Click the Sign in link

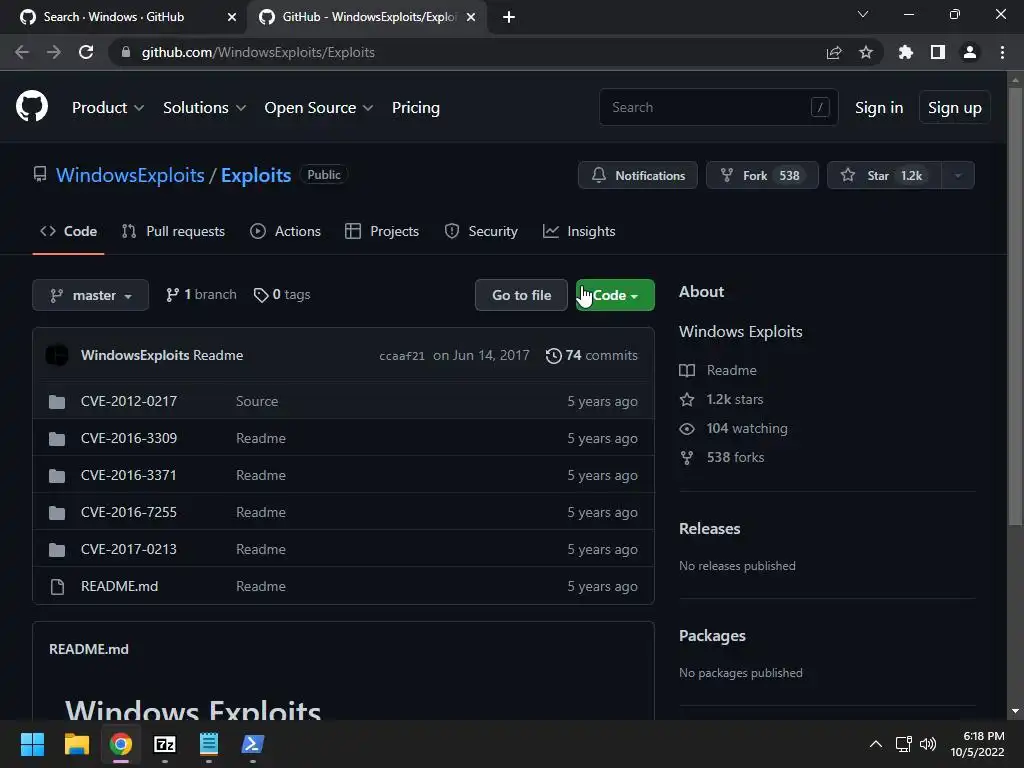879,108
